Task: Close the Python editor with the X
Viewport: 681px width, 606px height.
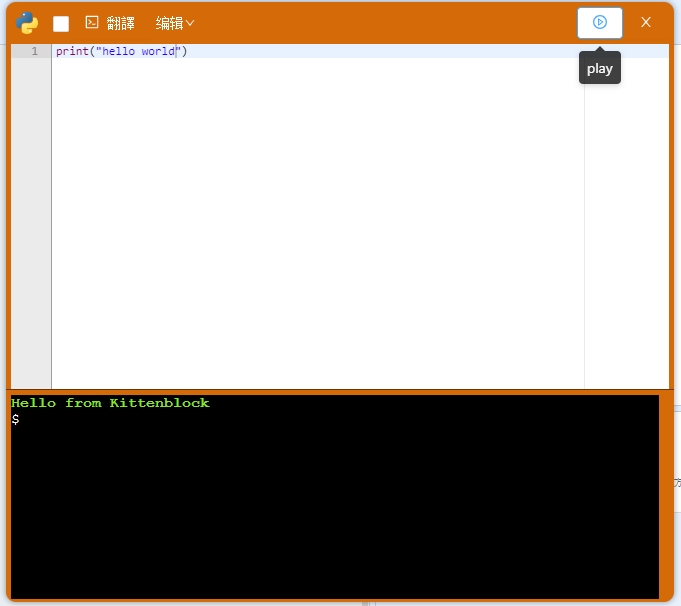Action: click(x=646, y=22)
